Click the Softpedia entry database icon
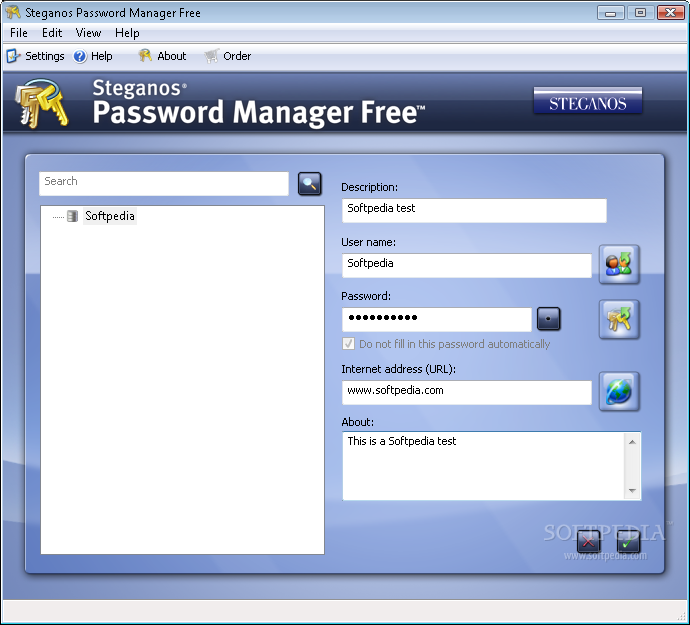The width and height of the screenshot is (690, 625). pos(72,216)
